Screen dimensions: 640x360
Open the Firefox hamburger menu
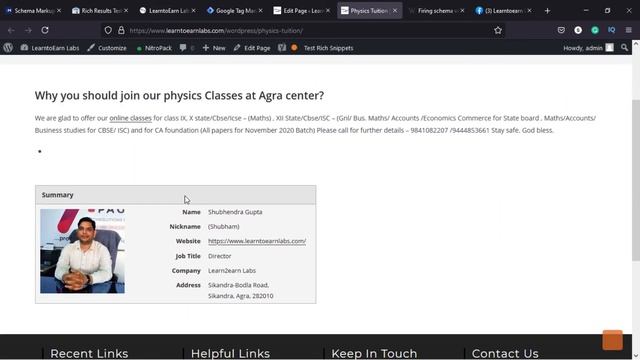coord(629,30)
